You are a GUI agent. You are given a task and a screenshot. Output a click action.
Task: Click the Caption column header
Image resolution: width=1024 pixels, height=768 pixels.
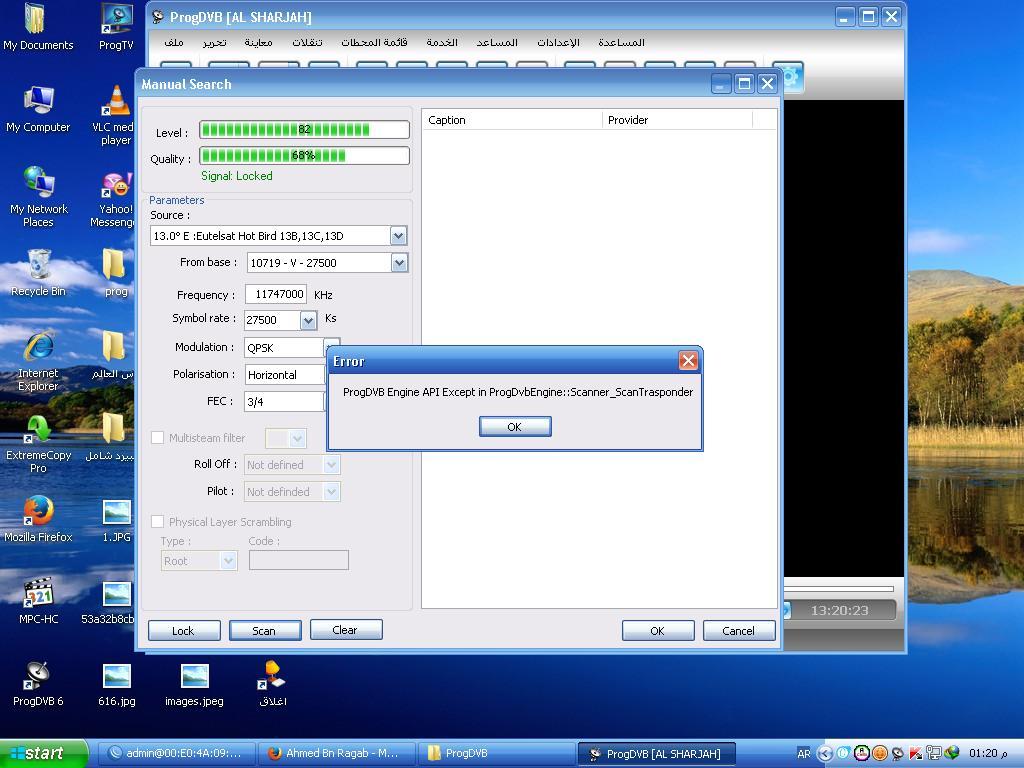513,120
